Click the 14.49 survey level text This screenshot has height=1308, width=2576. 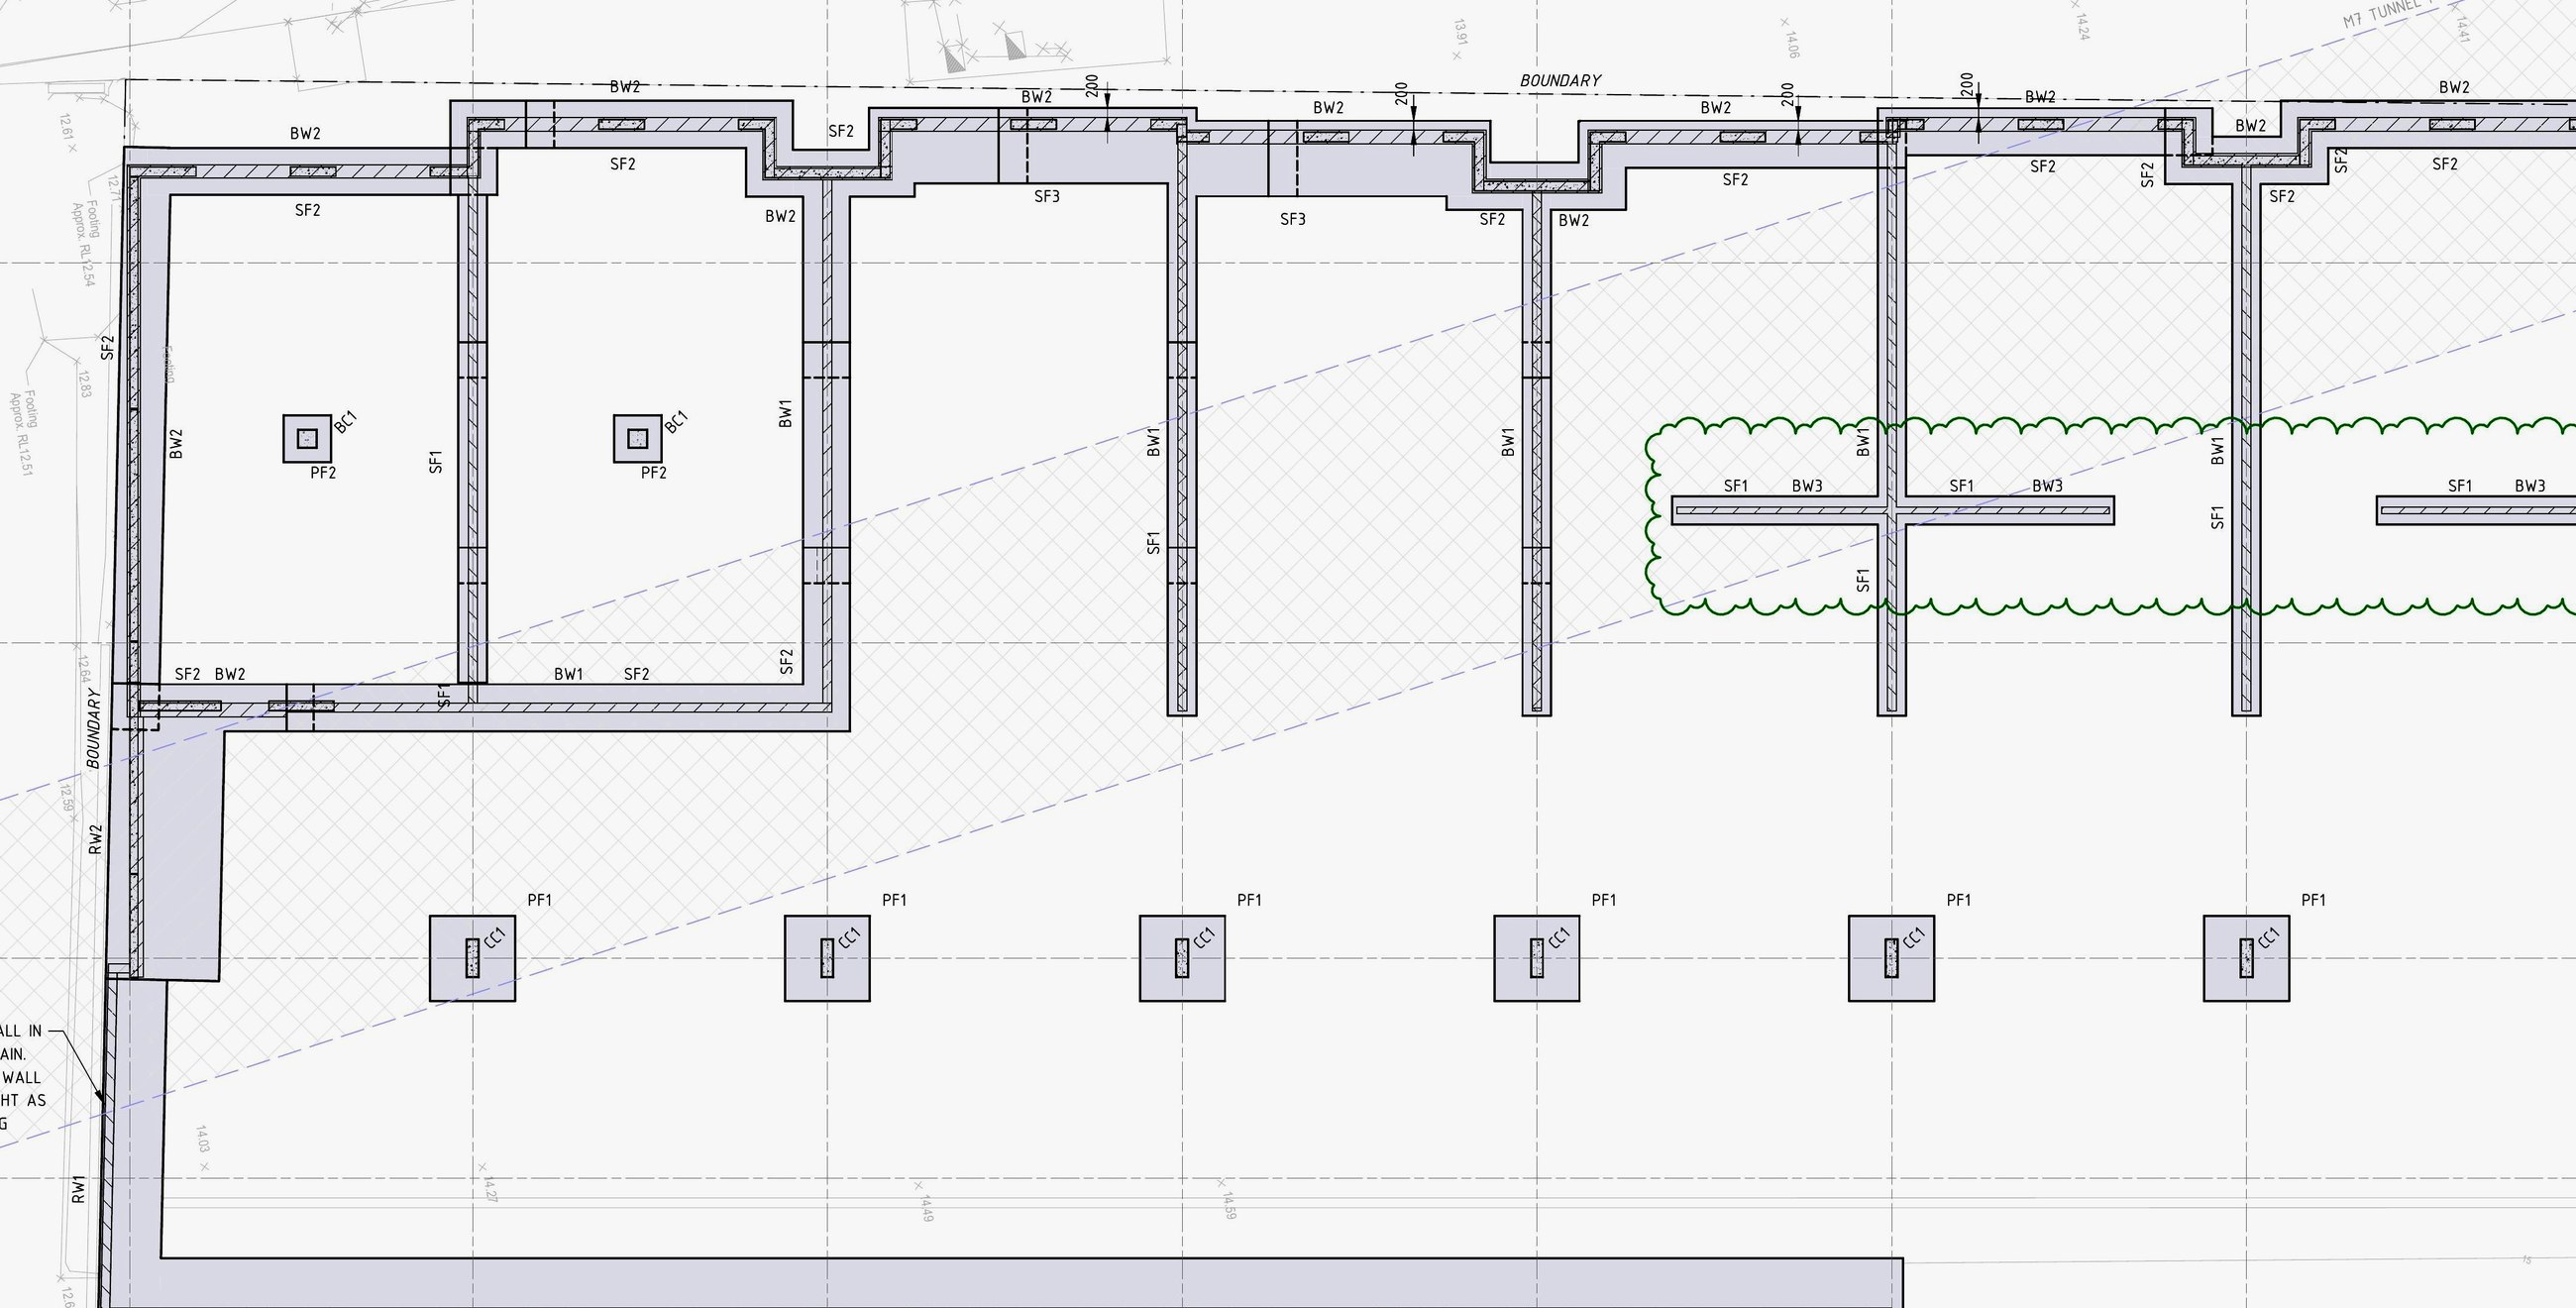(927, 1208)
